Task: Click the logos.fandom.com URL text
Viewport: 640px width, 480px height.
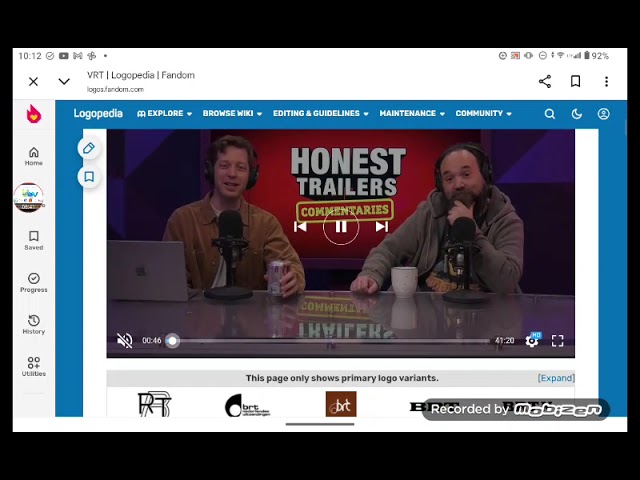Action: pyautogui.click(x=115, y=89)
